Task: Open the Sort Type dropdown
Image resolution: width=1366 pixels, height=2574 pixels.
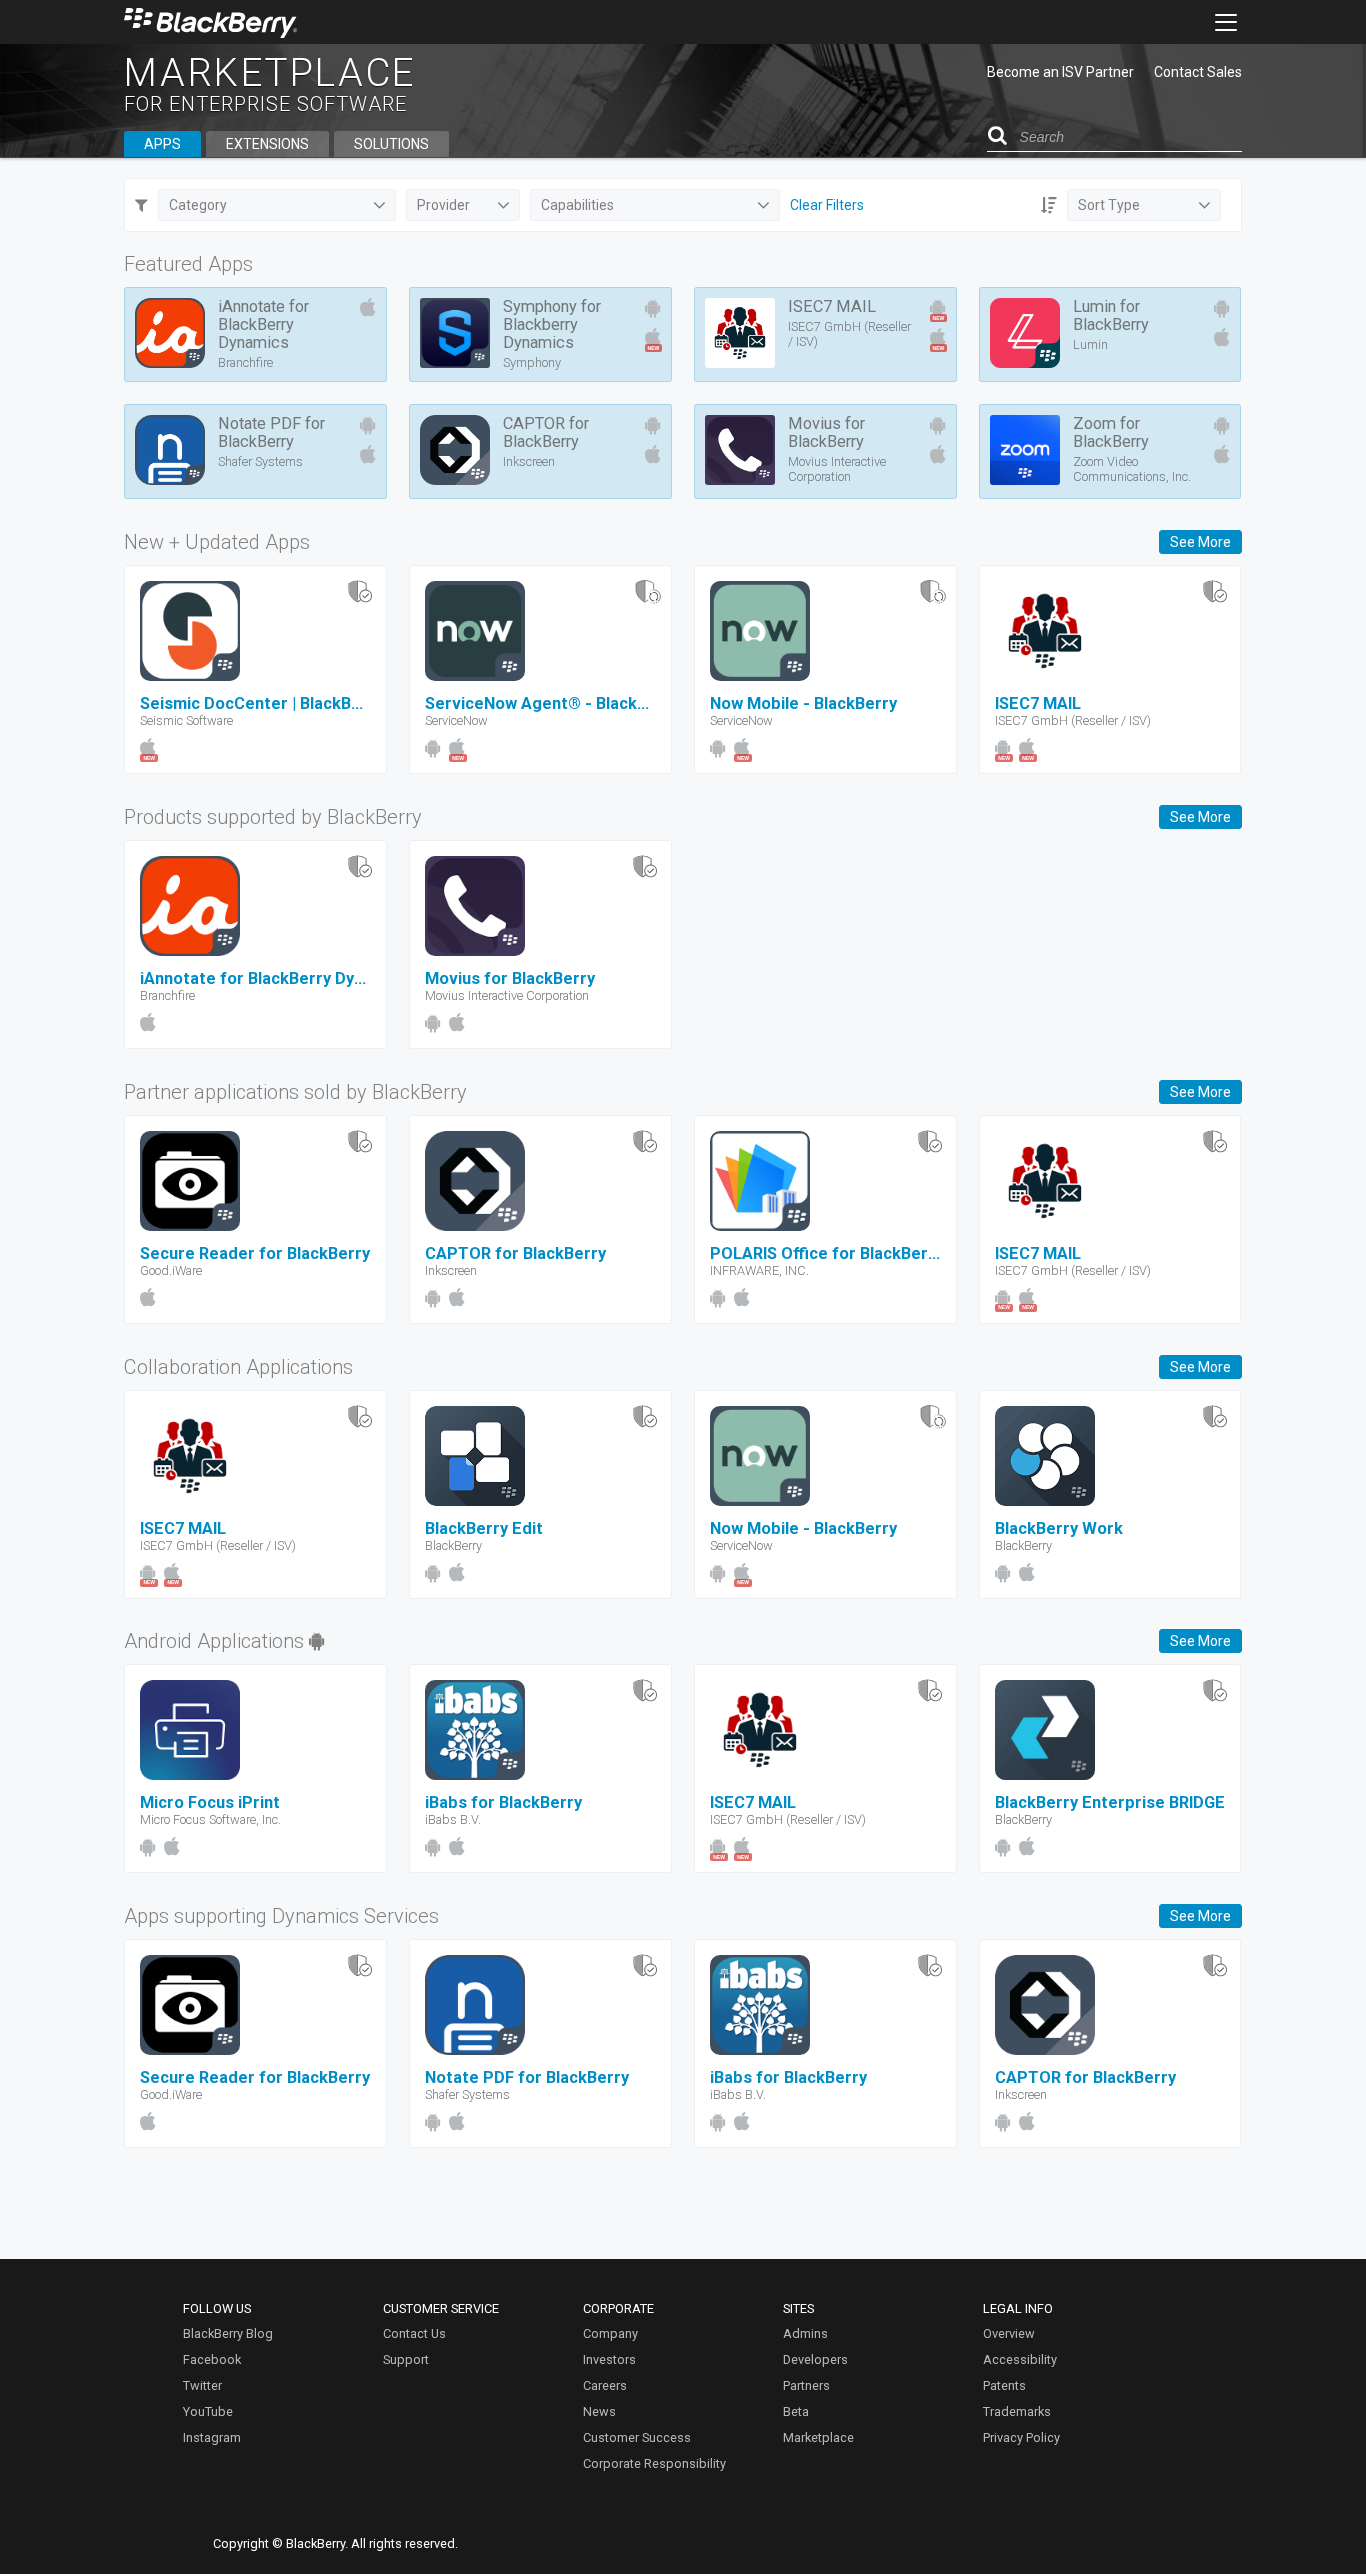Action: tap(1144, 205)
